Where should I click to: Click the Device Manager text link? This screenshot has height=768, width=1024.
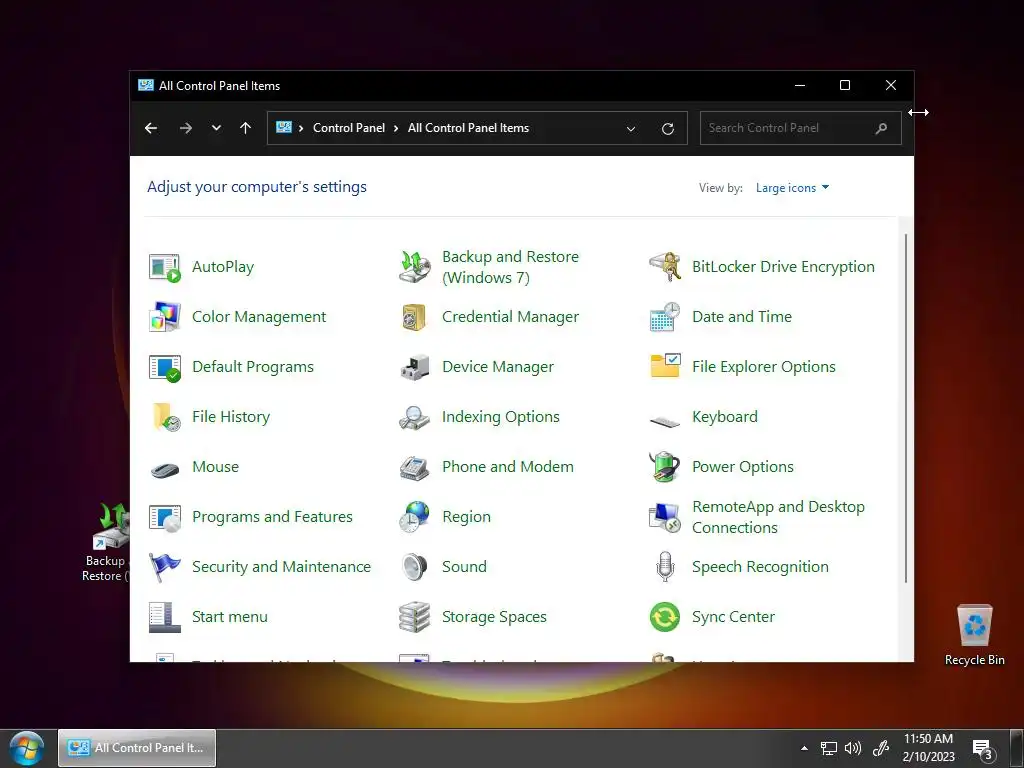[x=498, y=367]
